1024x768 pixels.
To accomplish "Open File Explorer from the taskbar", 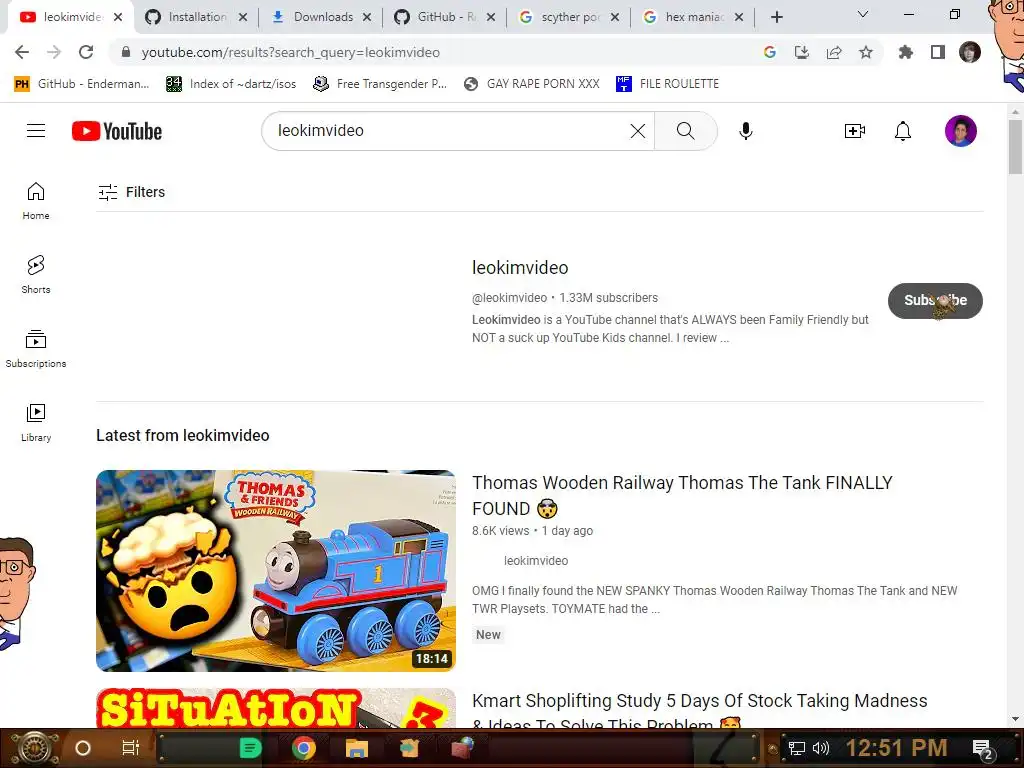I will click(357, 748).
